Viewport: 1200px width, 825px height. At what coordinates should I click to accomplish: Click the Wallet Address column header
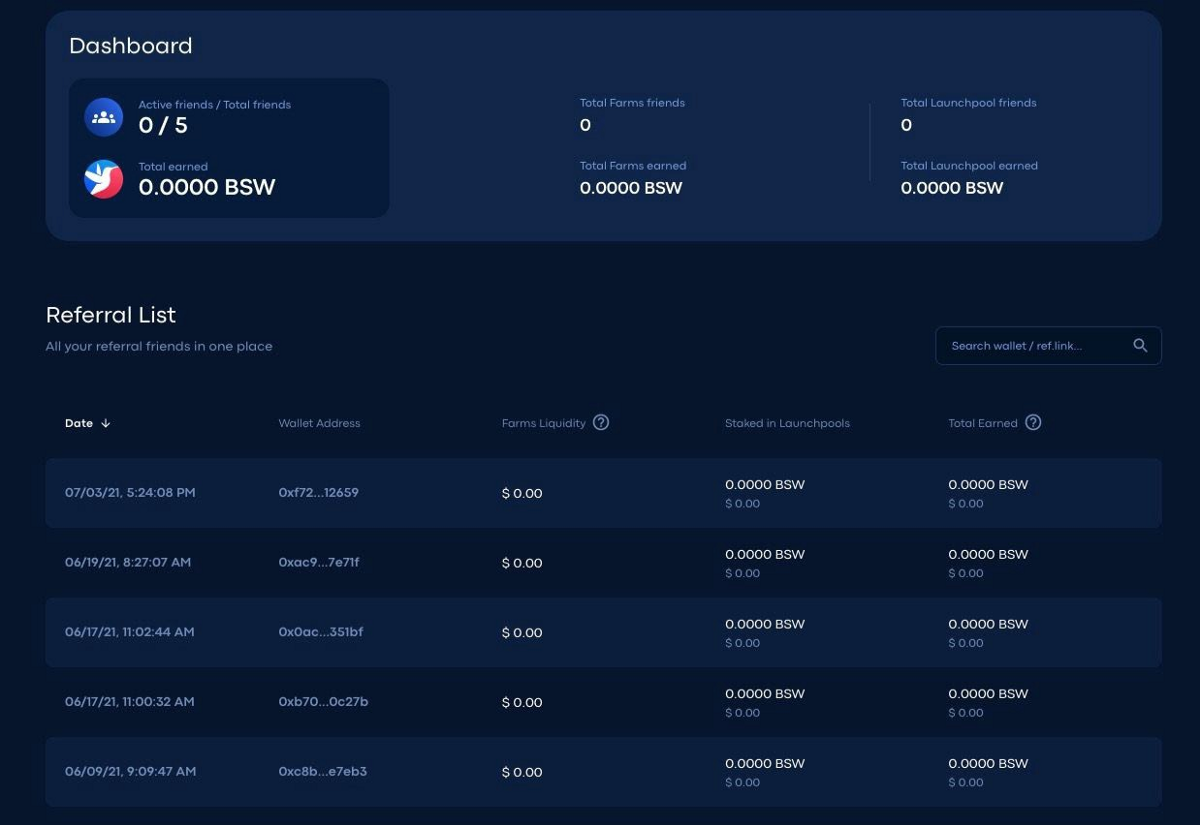(x=319, y=423)
